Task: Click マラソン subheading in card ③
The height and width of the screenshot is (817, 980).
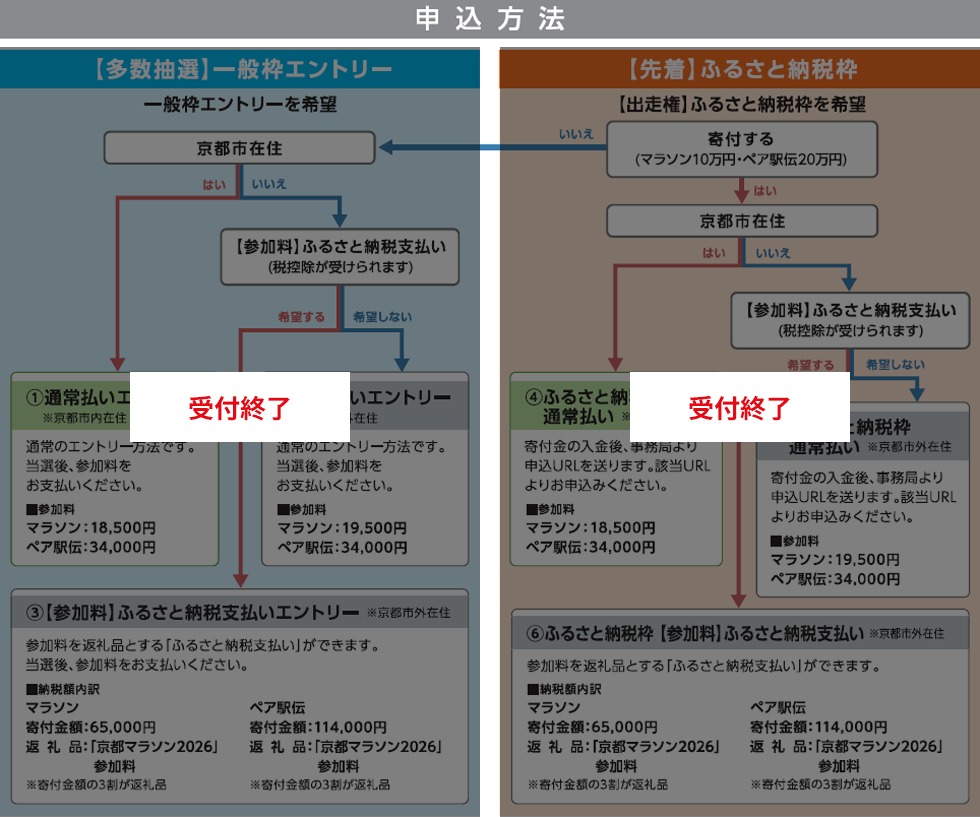Action: click(52, 708)
